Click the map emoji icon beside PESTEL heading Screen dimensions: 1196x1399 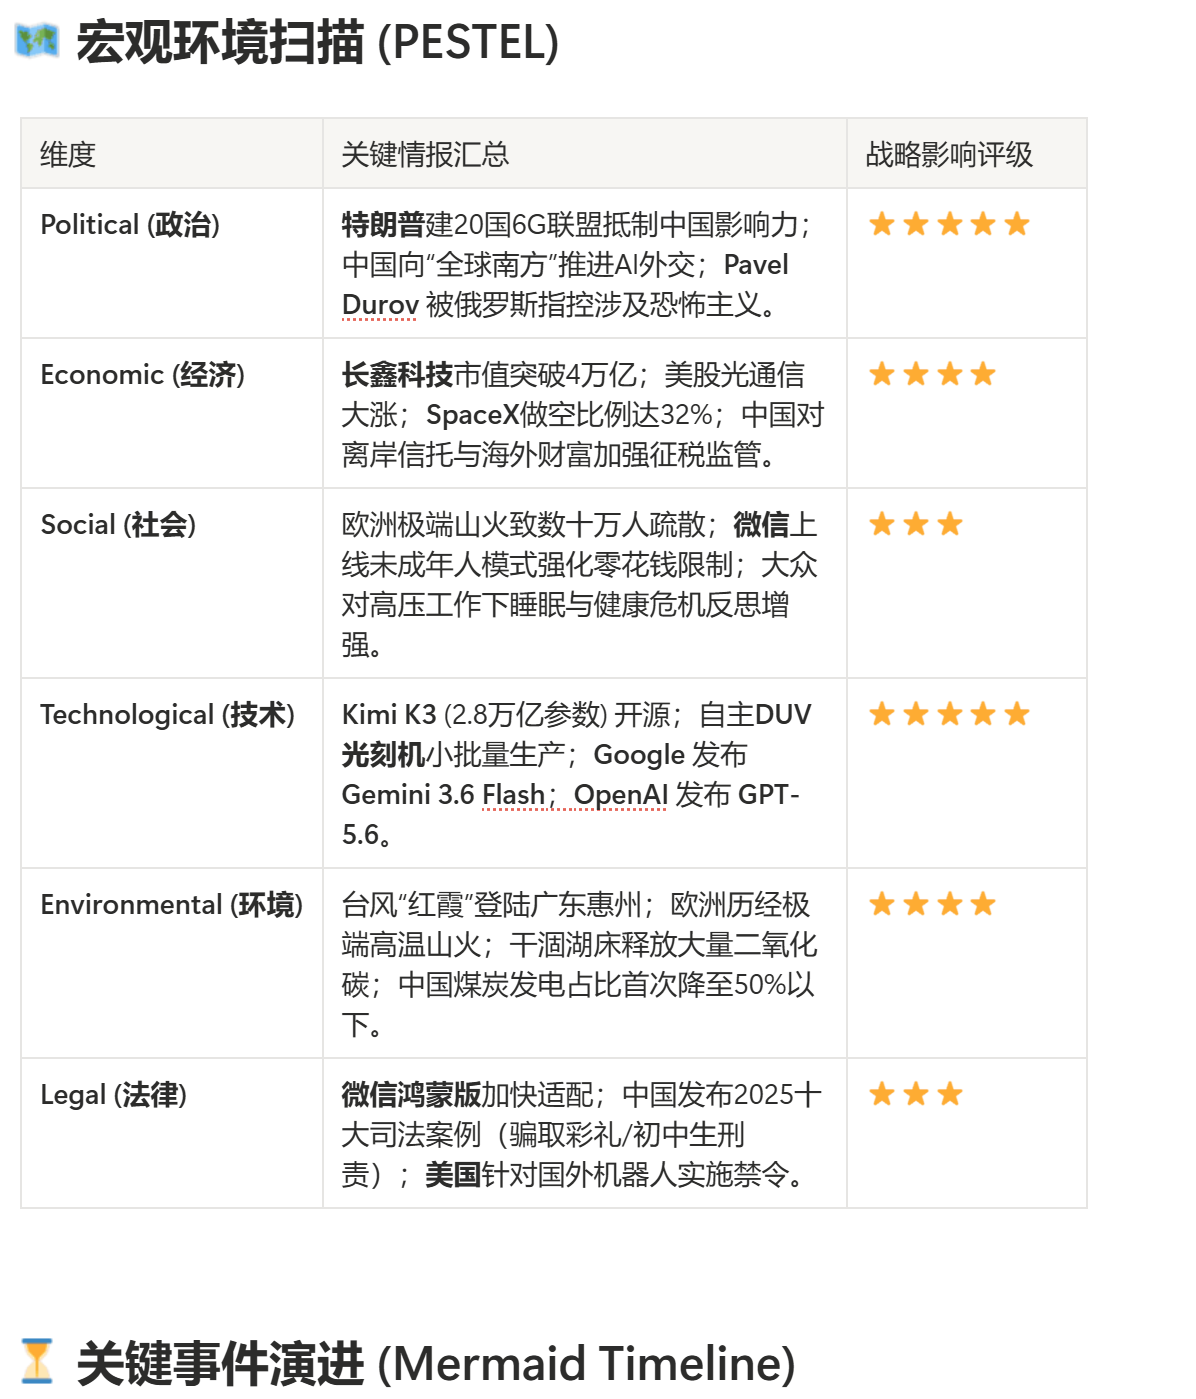(x=37, y=41)
